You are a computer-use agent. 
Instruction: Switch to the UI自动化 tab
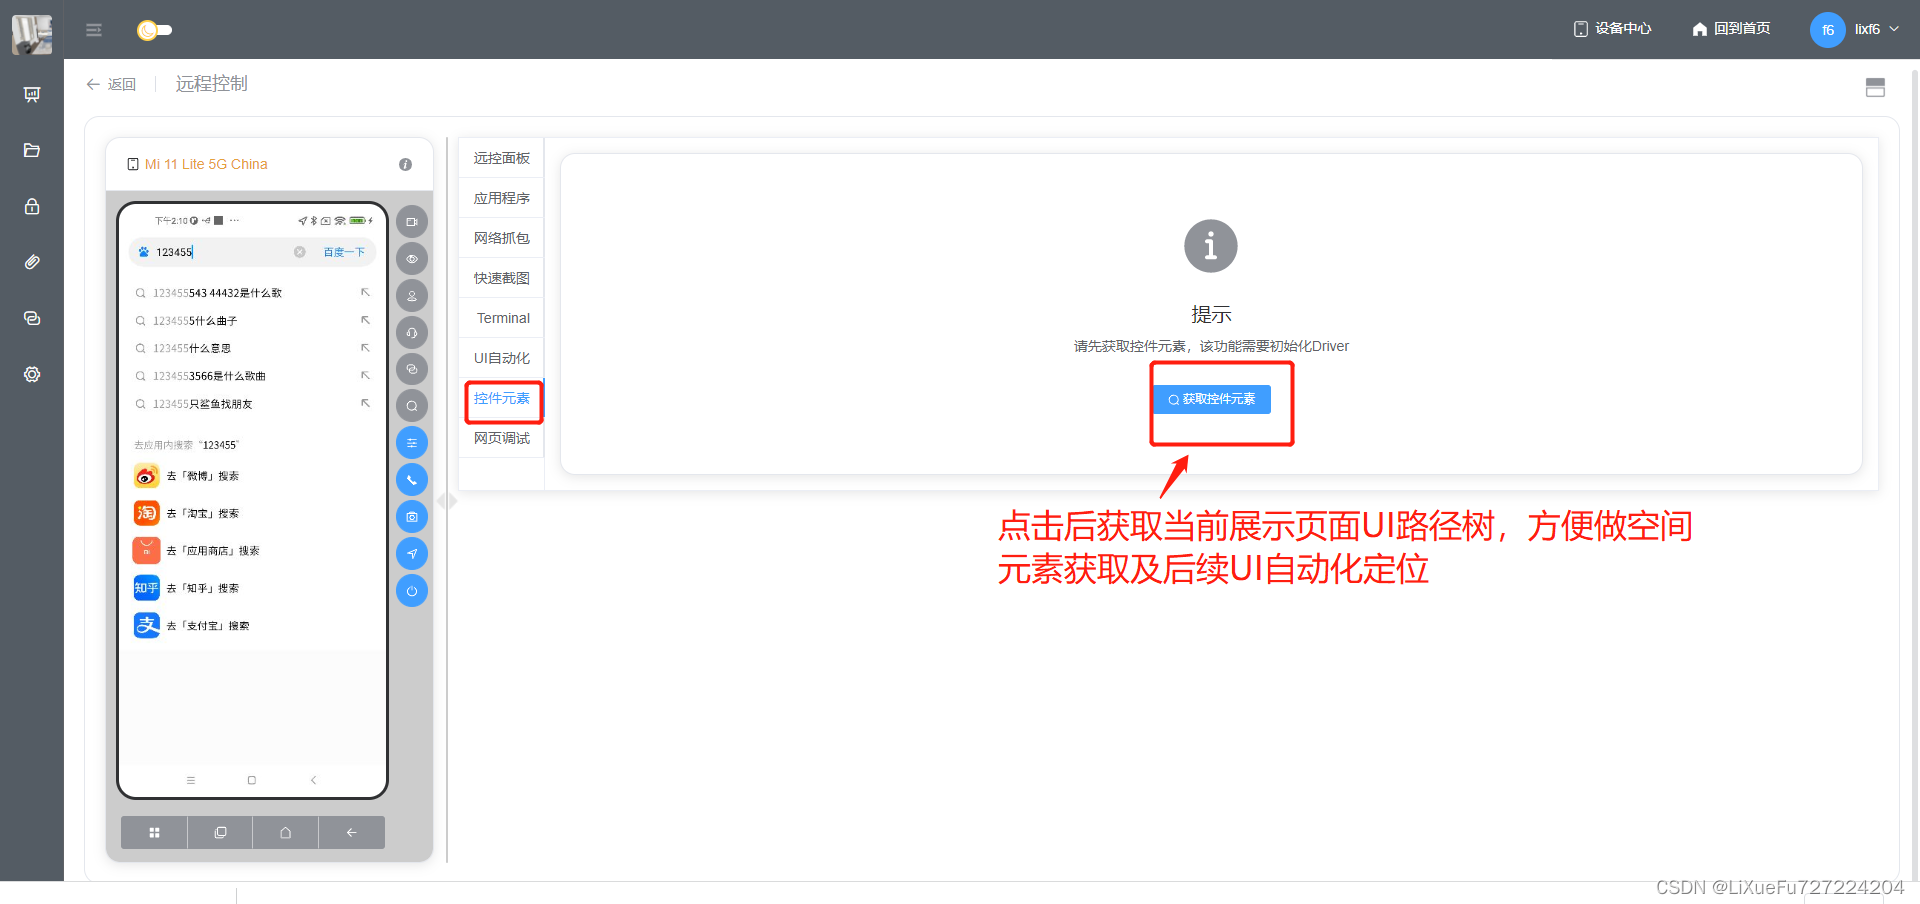(502, 358)
